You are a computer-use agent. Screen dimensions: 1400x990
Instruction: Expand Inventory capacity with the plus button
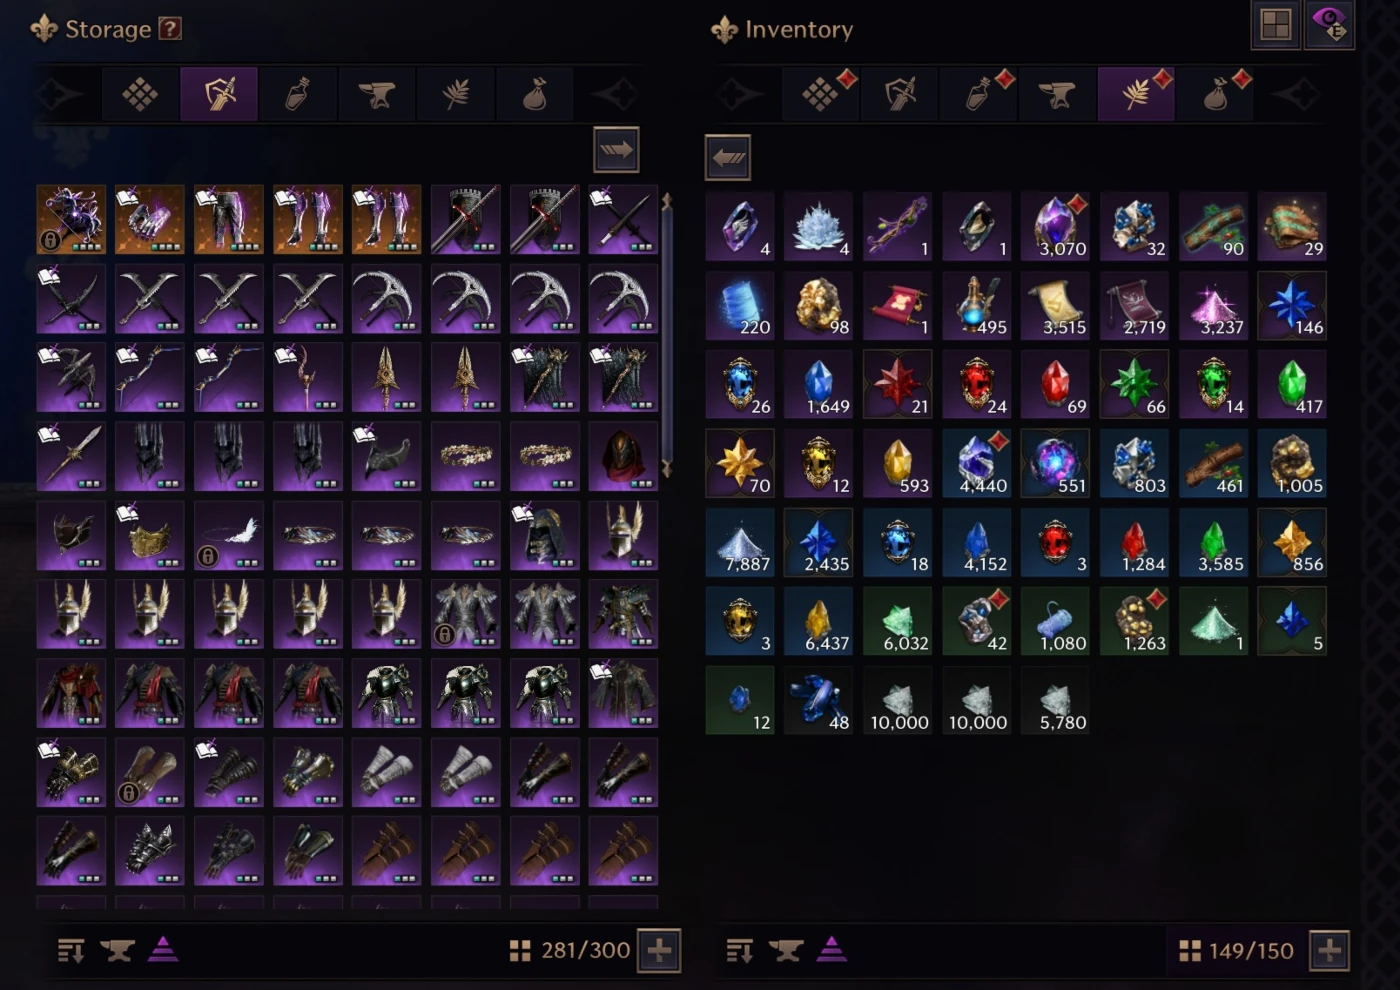[x=1329, y=950]
